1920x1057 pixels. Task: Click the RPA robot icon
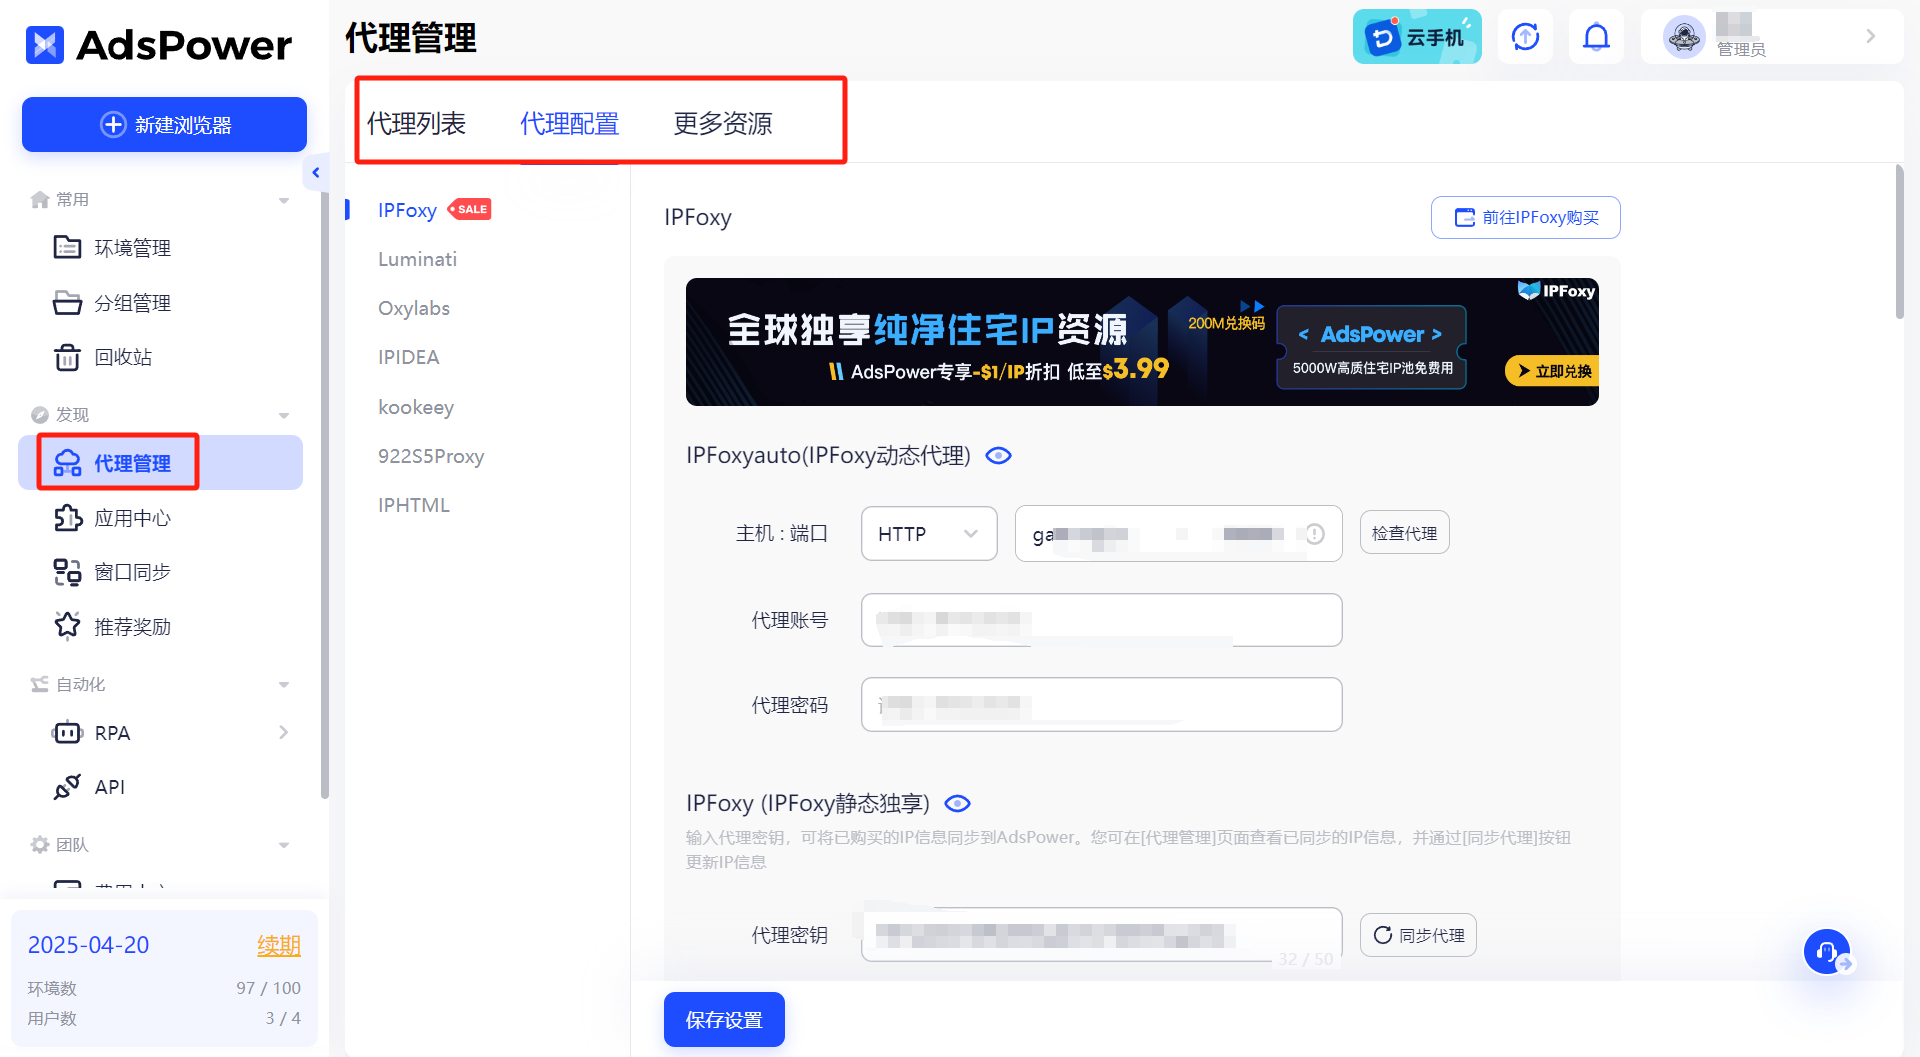pyautogui.click(x=67, y=733)
